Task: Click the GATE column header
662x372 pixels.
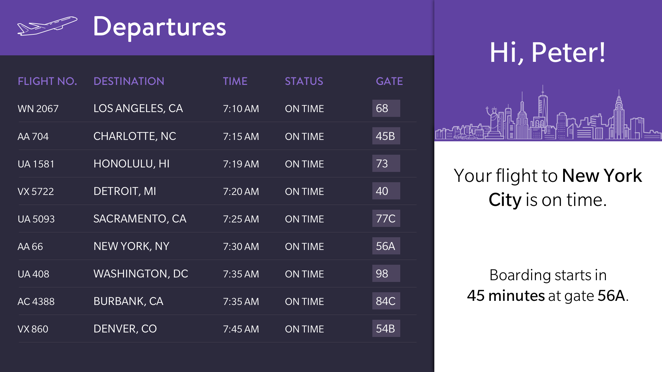Action: [x=389, y=81]
